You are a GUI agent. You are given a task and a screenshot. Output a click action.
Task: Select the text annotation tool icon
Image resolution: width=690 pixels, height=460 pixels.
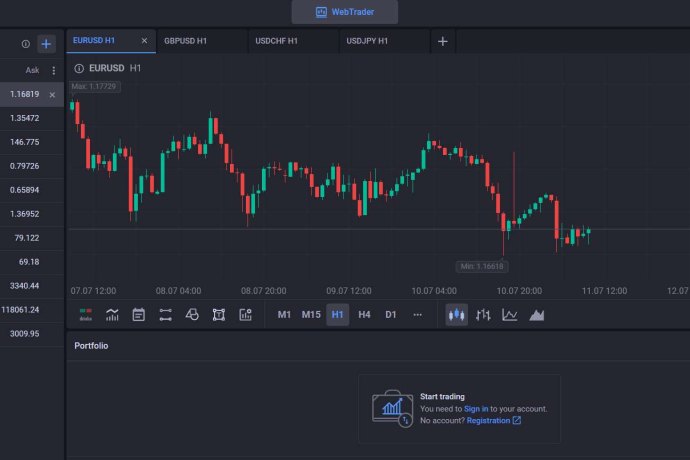pyautogui.click(x=219, y=315)
